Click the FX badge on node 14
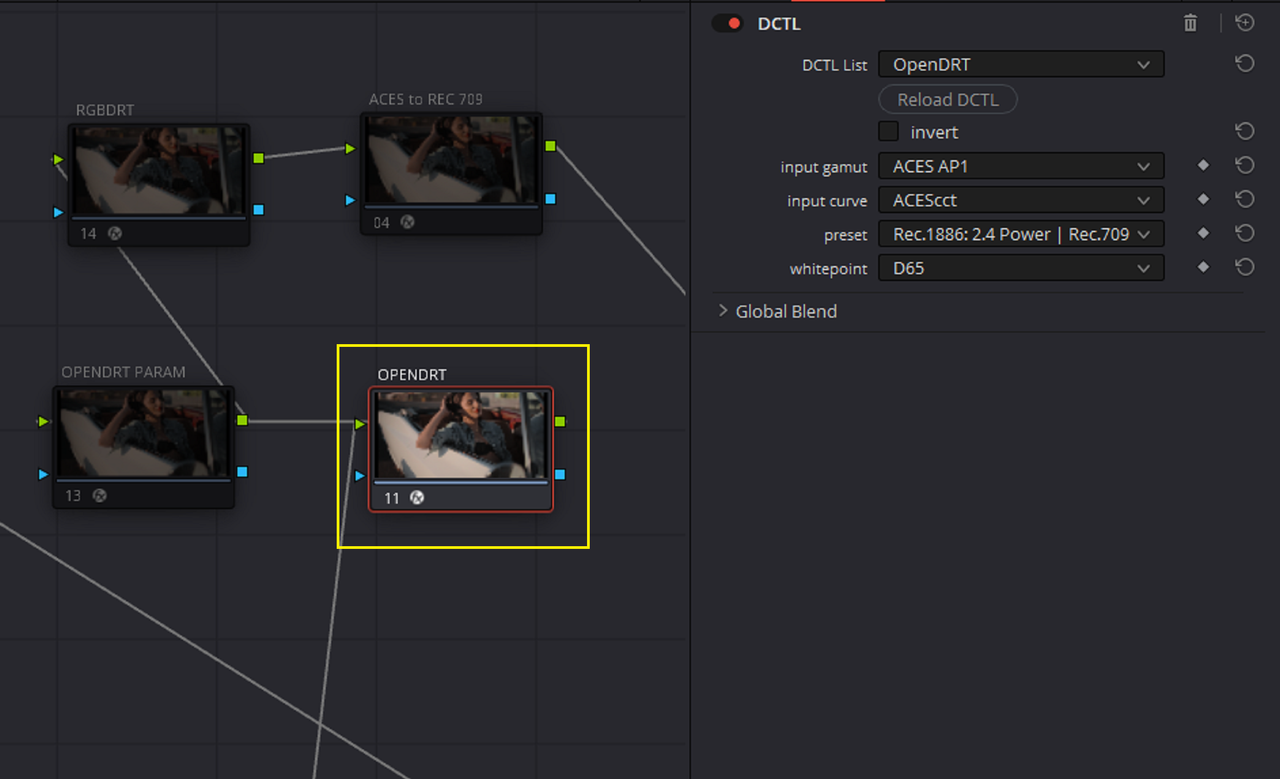 [x=115, y=233]
